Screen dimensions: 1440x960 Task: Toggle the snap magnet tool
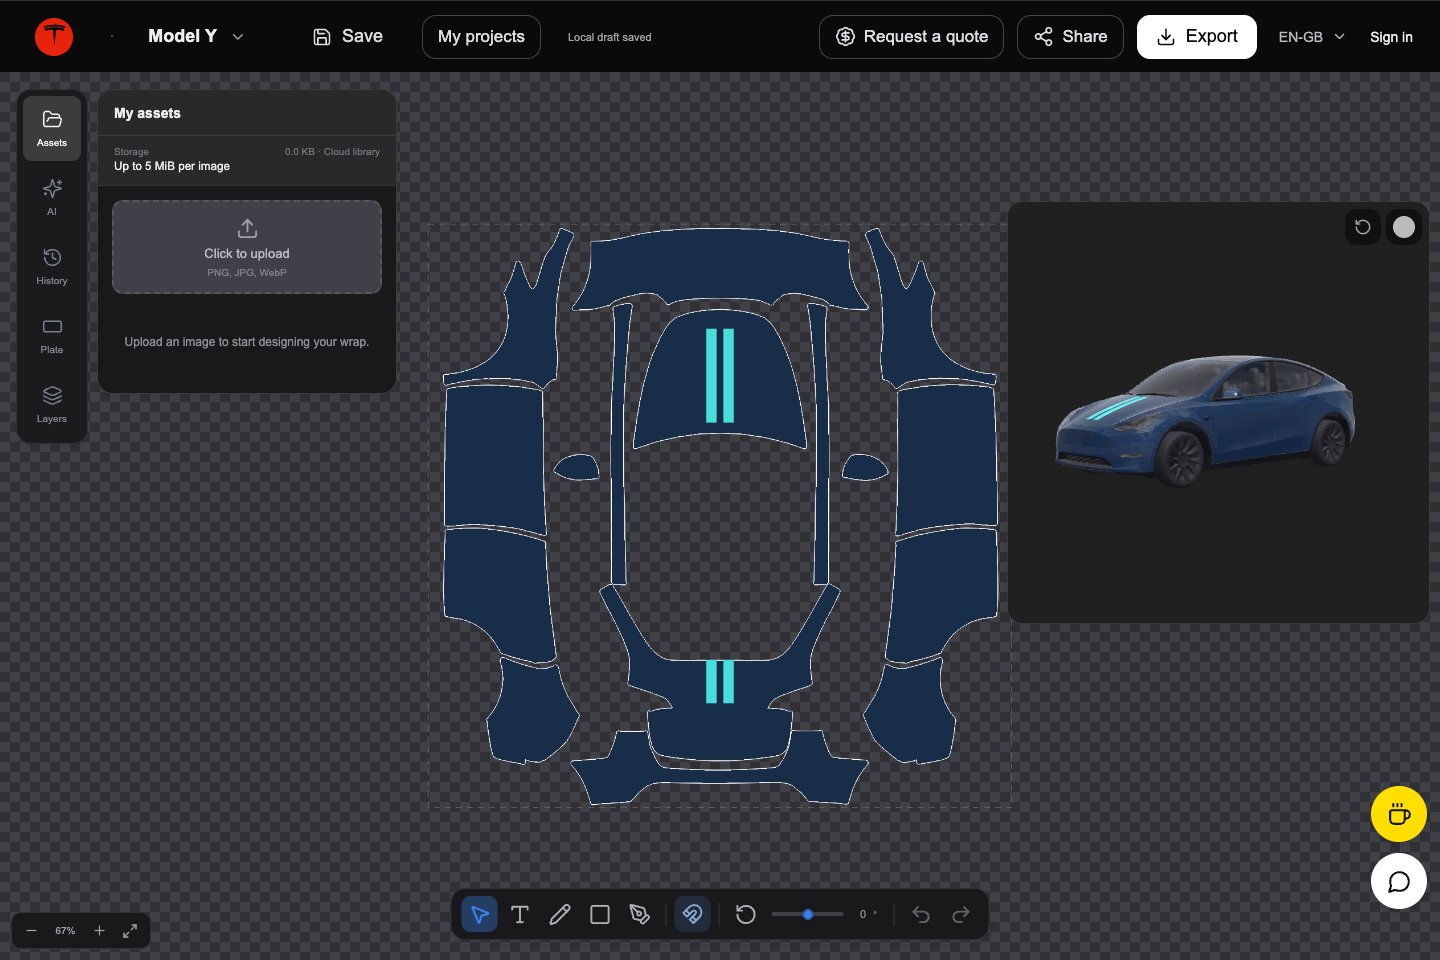point(692,914)
